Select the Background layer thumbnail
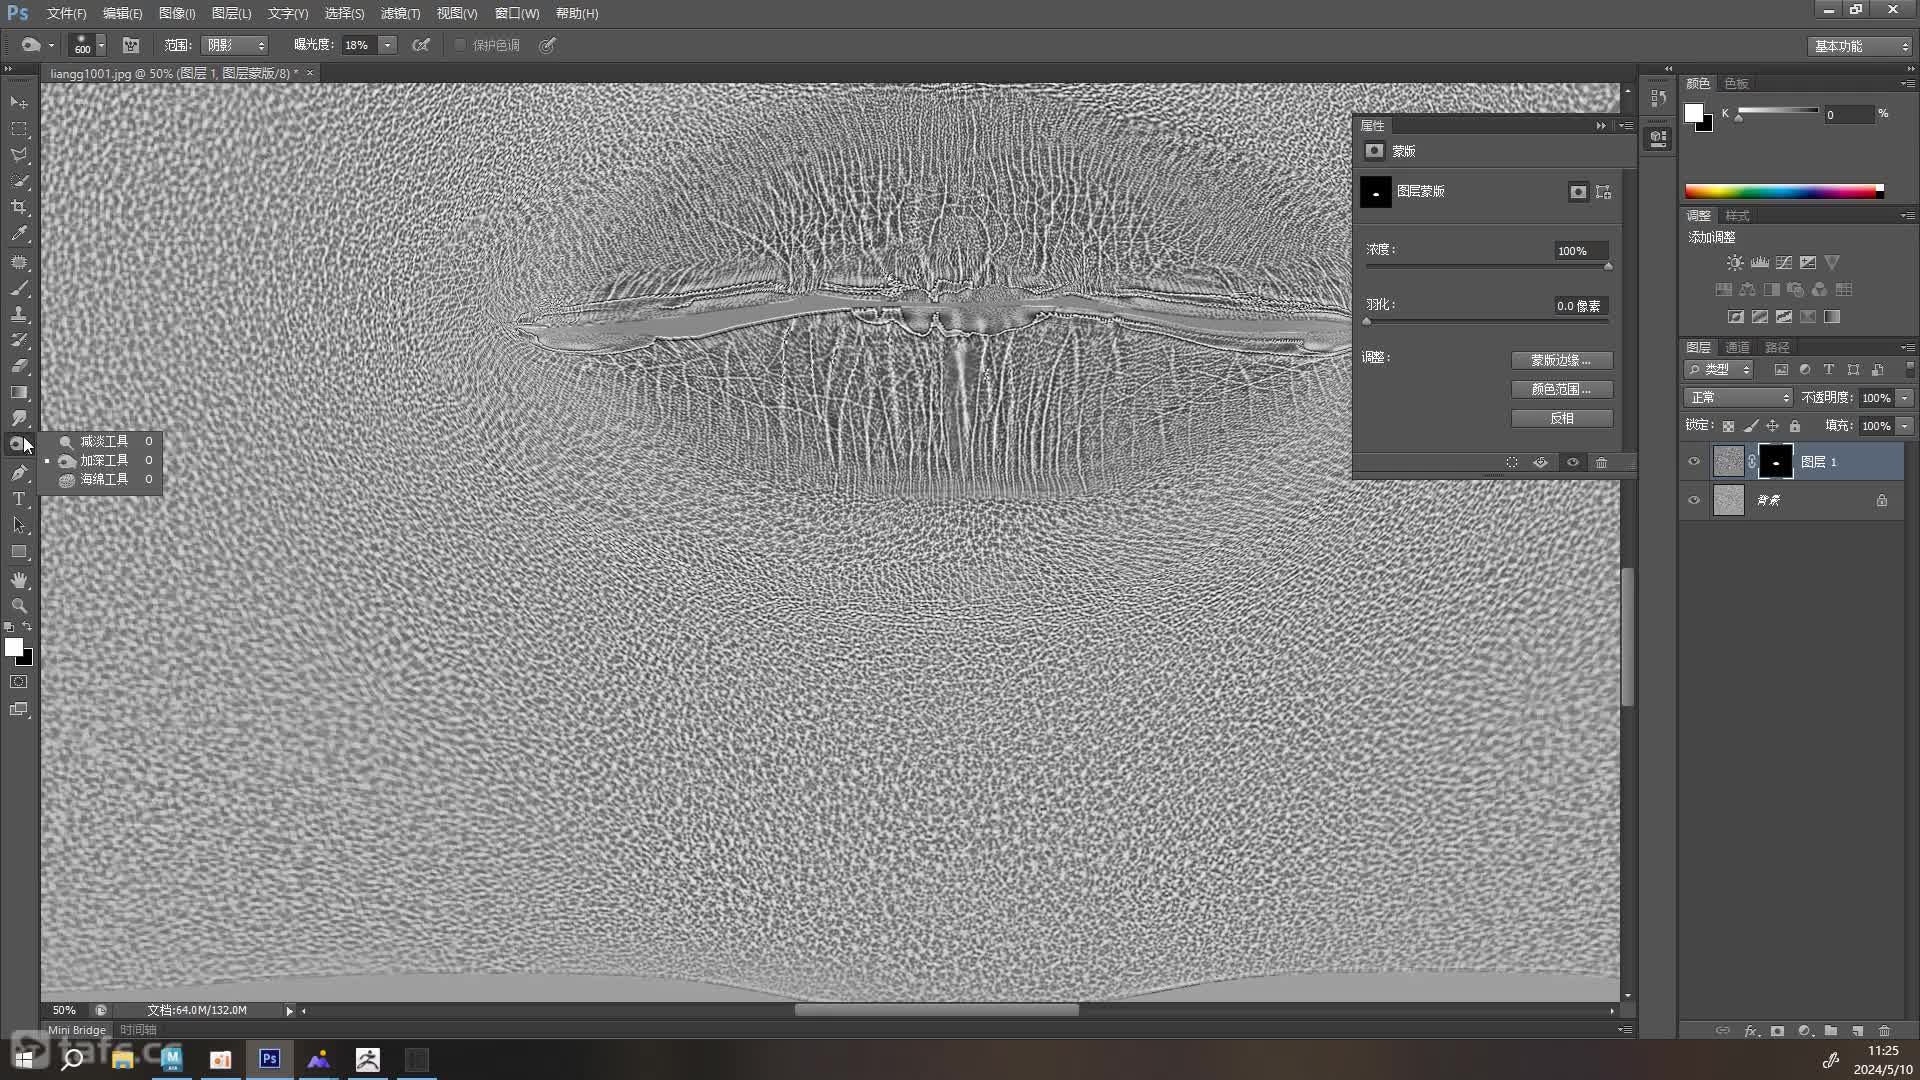The image size is (1920, 1080). (x=1729, y=500)
